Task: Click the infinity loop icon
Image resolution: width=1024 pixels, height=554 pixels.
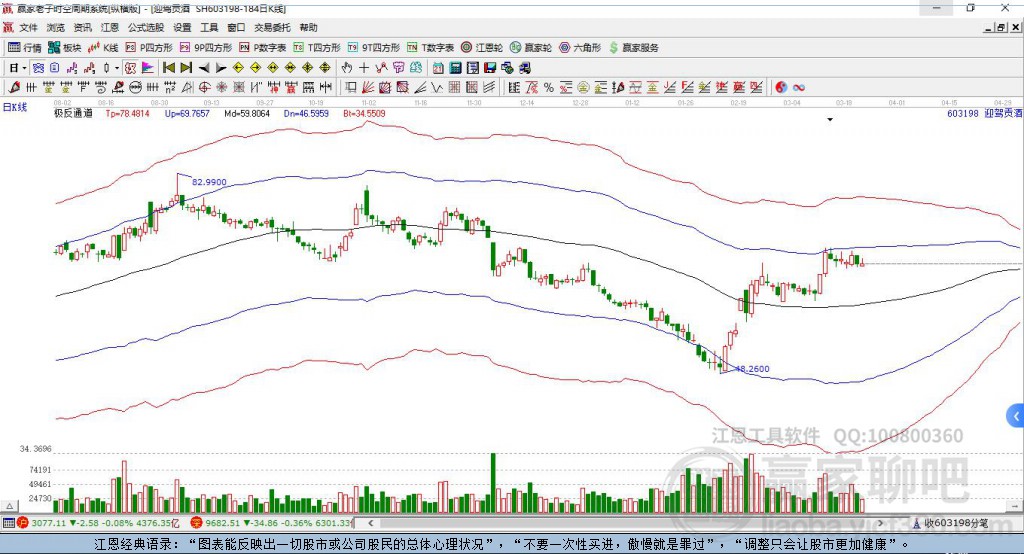Action: [799, 88]
